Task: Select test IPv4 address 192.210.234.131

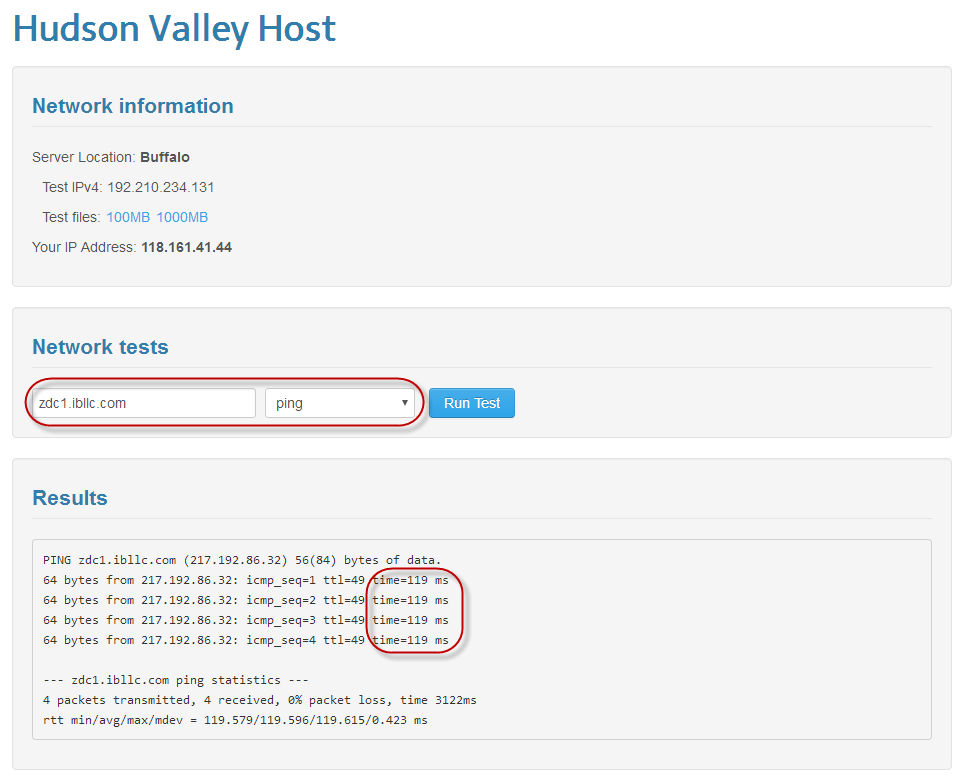Action: pos(161,188)
